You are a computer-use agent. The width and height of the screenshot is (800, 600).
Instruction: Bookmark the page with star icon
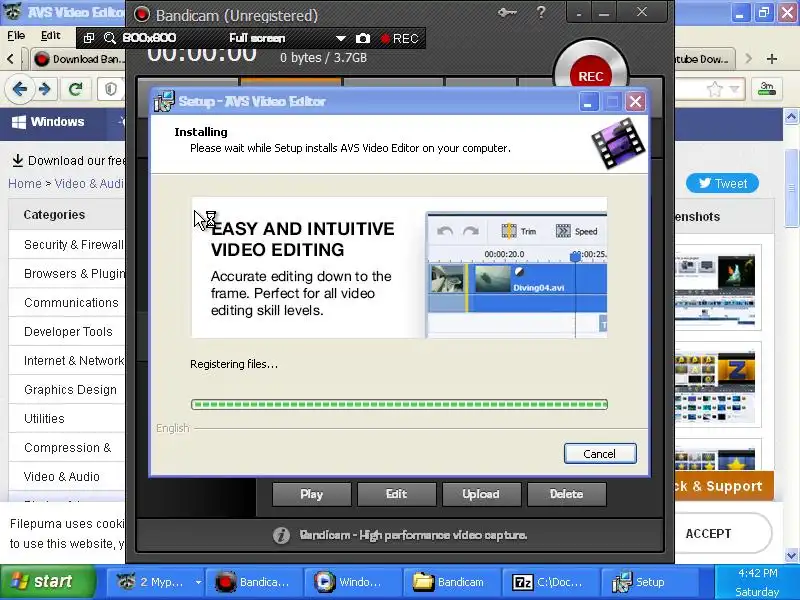(x=715, y=90)
